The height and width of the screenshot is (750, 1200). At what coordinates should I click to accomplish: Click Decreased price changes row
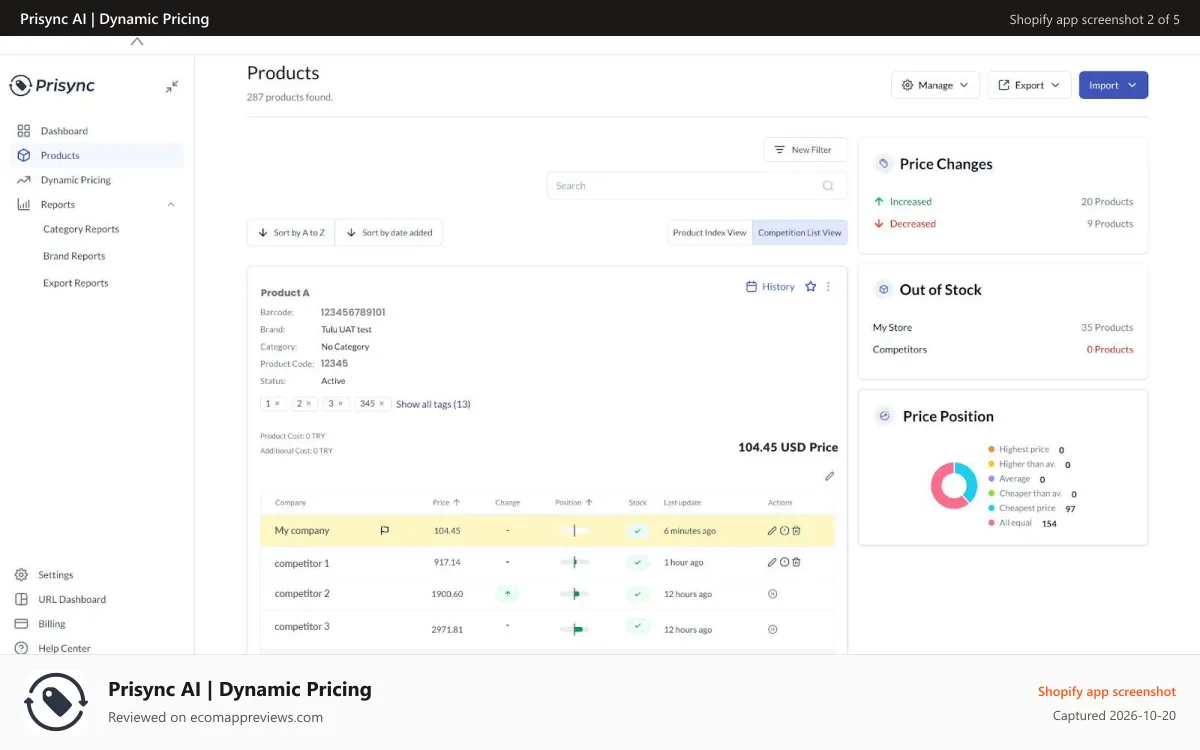tap(1003, 224)
